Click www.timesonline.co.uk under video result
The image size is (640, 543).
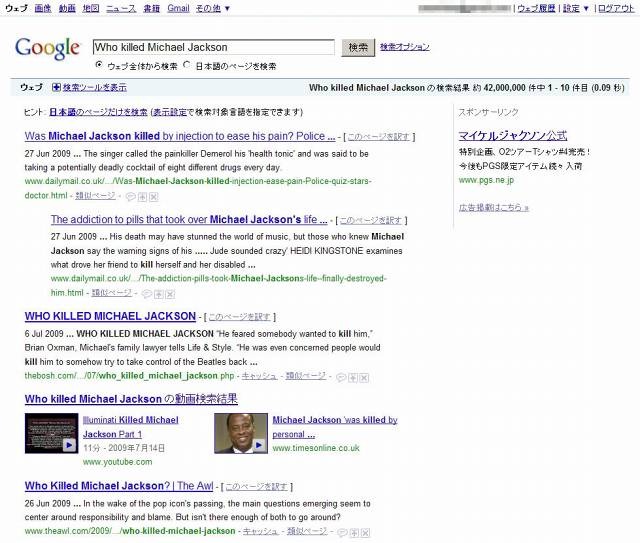316,448
